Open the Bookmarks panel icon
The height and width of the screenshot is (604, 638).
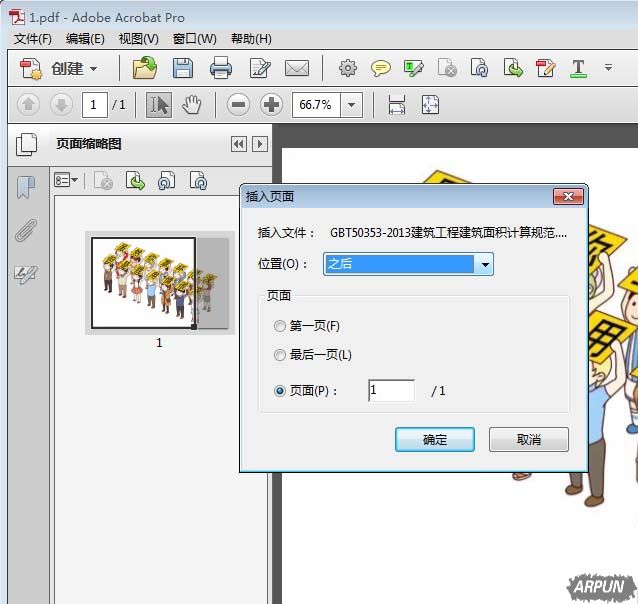coord(26,188)
